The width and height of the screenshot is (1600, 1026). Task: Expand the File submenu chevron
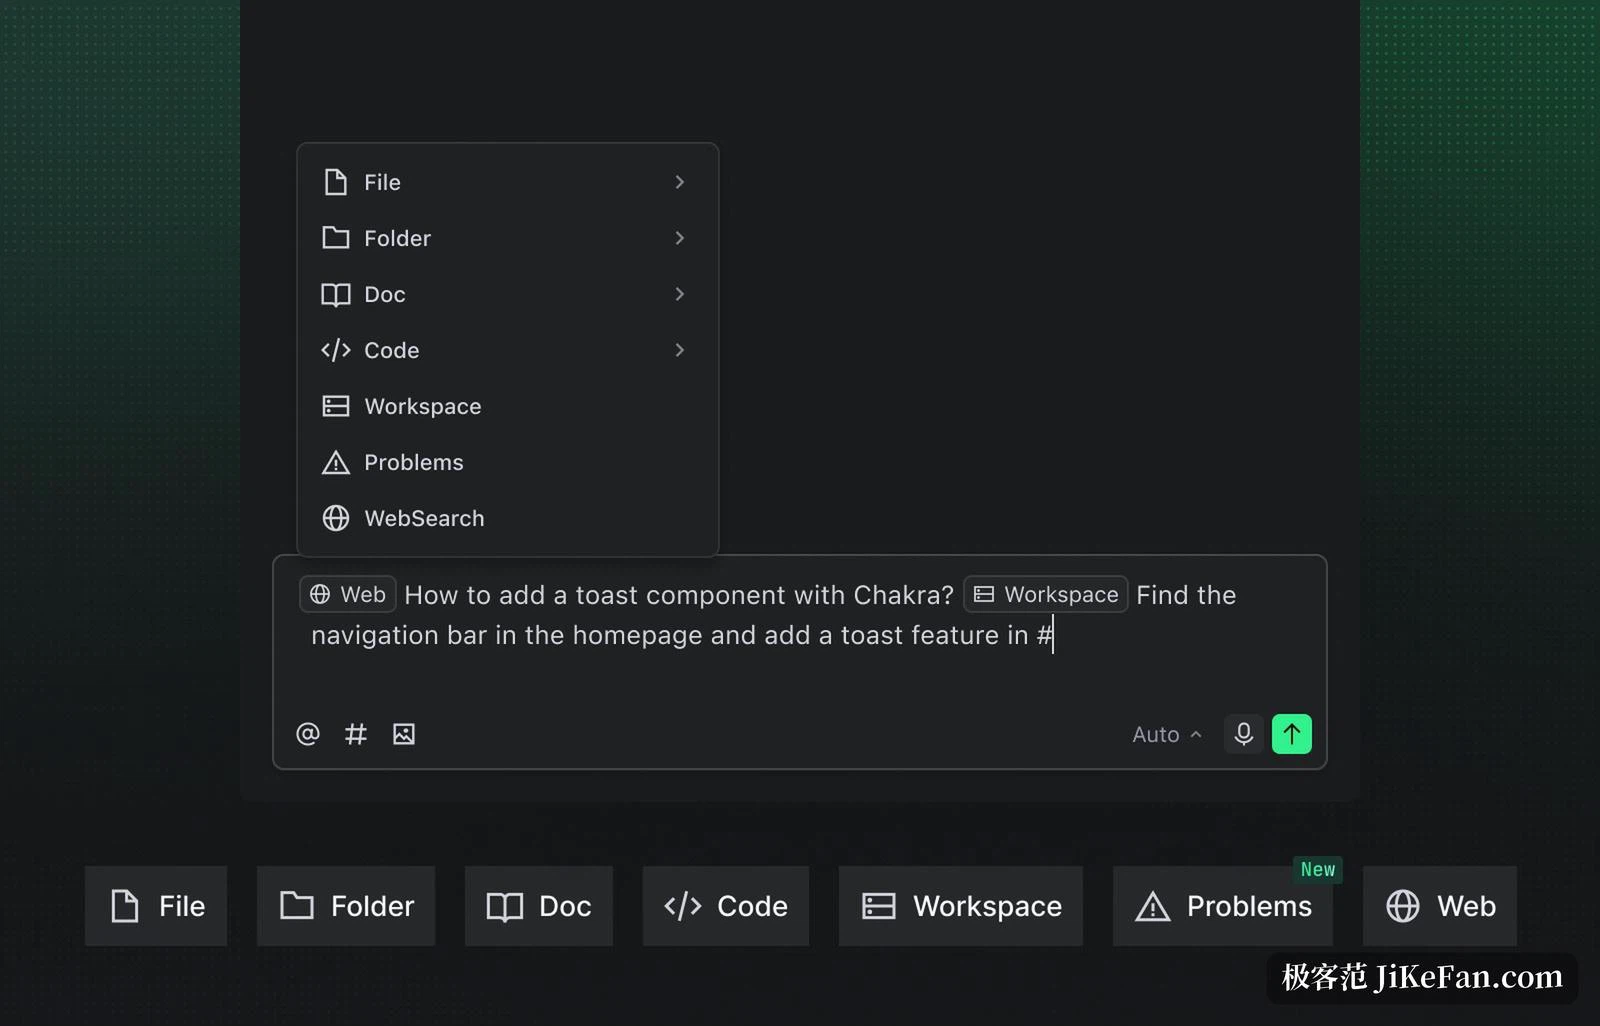(680, 182)
